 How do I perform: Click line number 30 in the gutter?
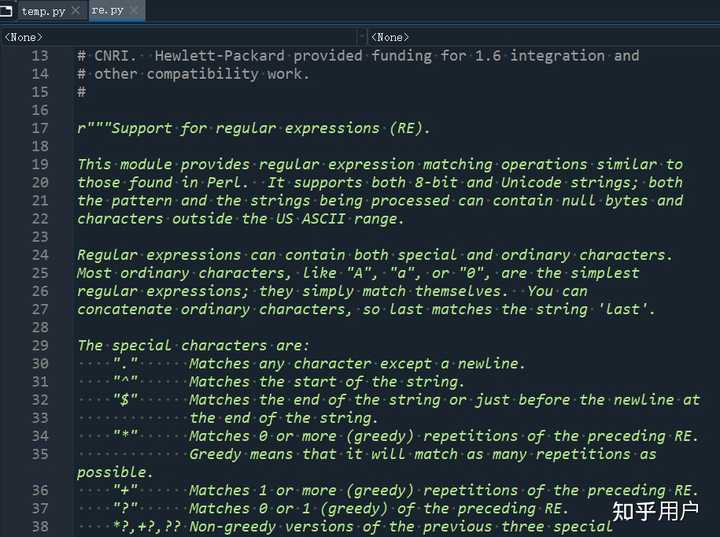click(x=39, y=363)
